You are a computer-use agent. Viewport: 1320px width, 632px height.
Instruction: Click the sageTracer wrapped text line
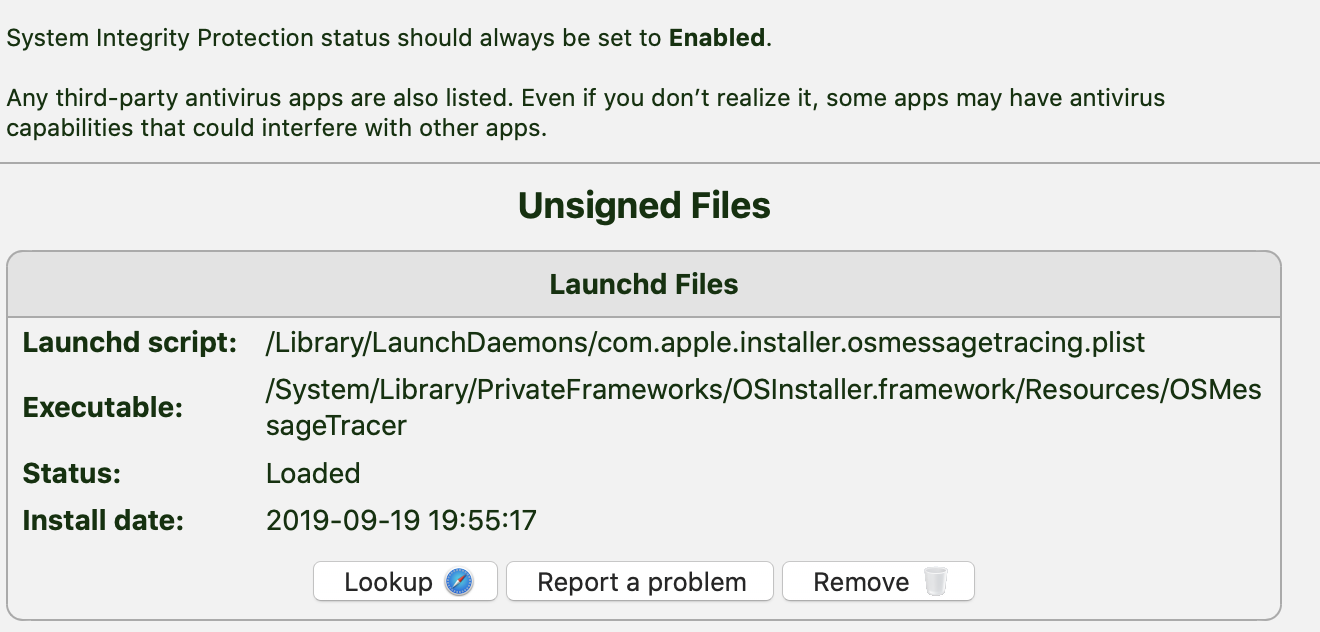pyautogui.click(x=336, y=426)
